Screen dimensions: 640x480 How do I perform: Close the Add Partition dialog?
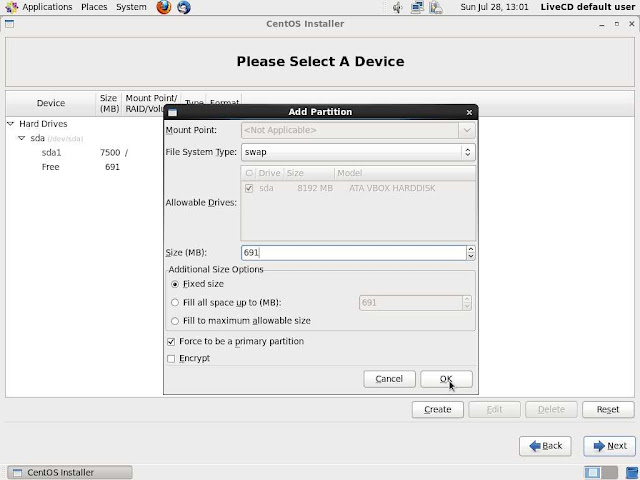(x=469, y=112)
